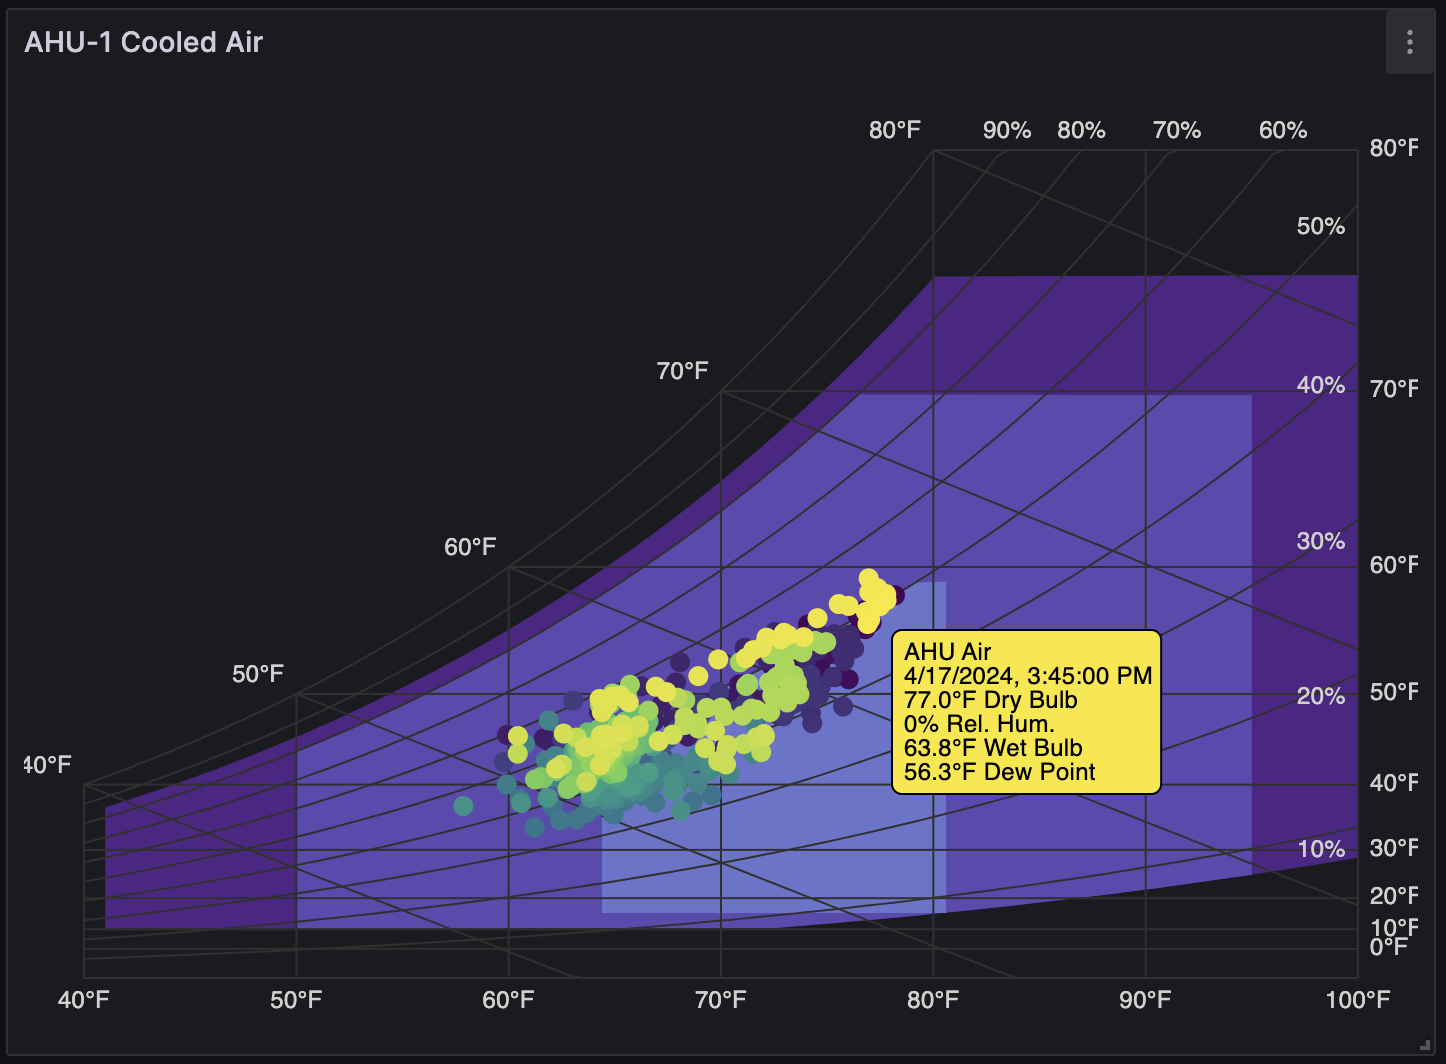Click the 30% humidity curve label
This screenshot has height=1064, width=1446.
coord(1321,541)
